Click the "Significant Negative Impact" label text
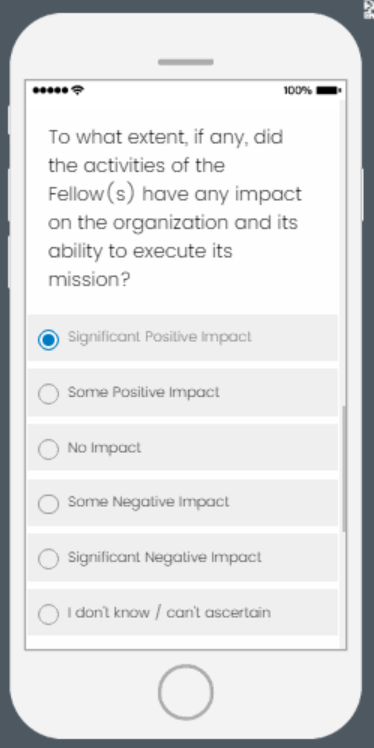Screen dimensions: 374x748 click(165, 557)
